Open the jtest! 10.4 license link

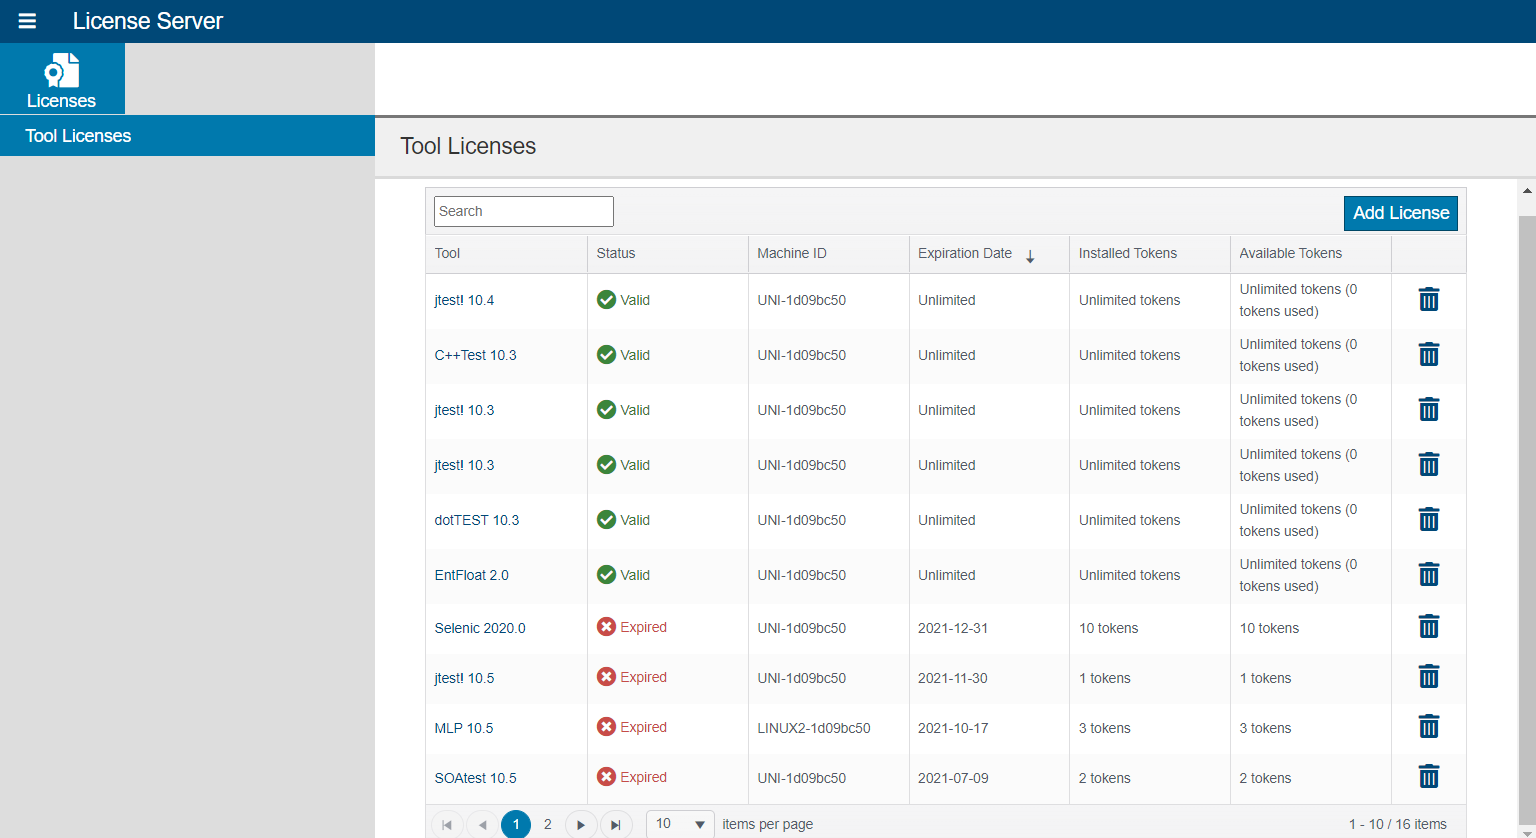[x=464, y=300]
